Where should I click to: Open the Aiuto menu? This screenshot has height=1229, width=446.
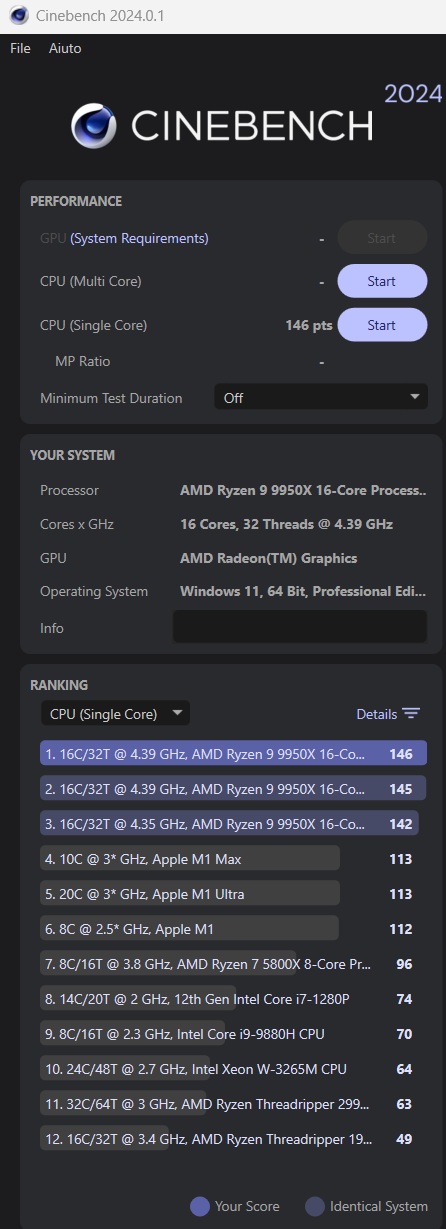point(65,48)
